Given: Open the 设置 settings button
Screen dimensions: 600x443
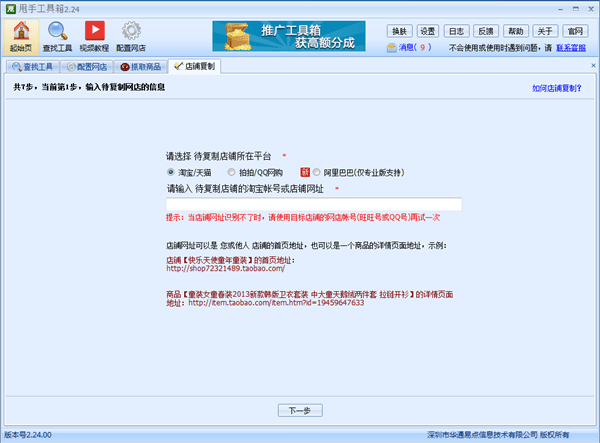Looking at the screenshot, I should pos(427,30).
